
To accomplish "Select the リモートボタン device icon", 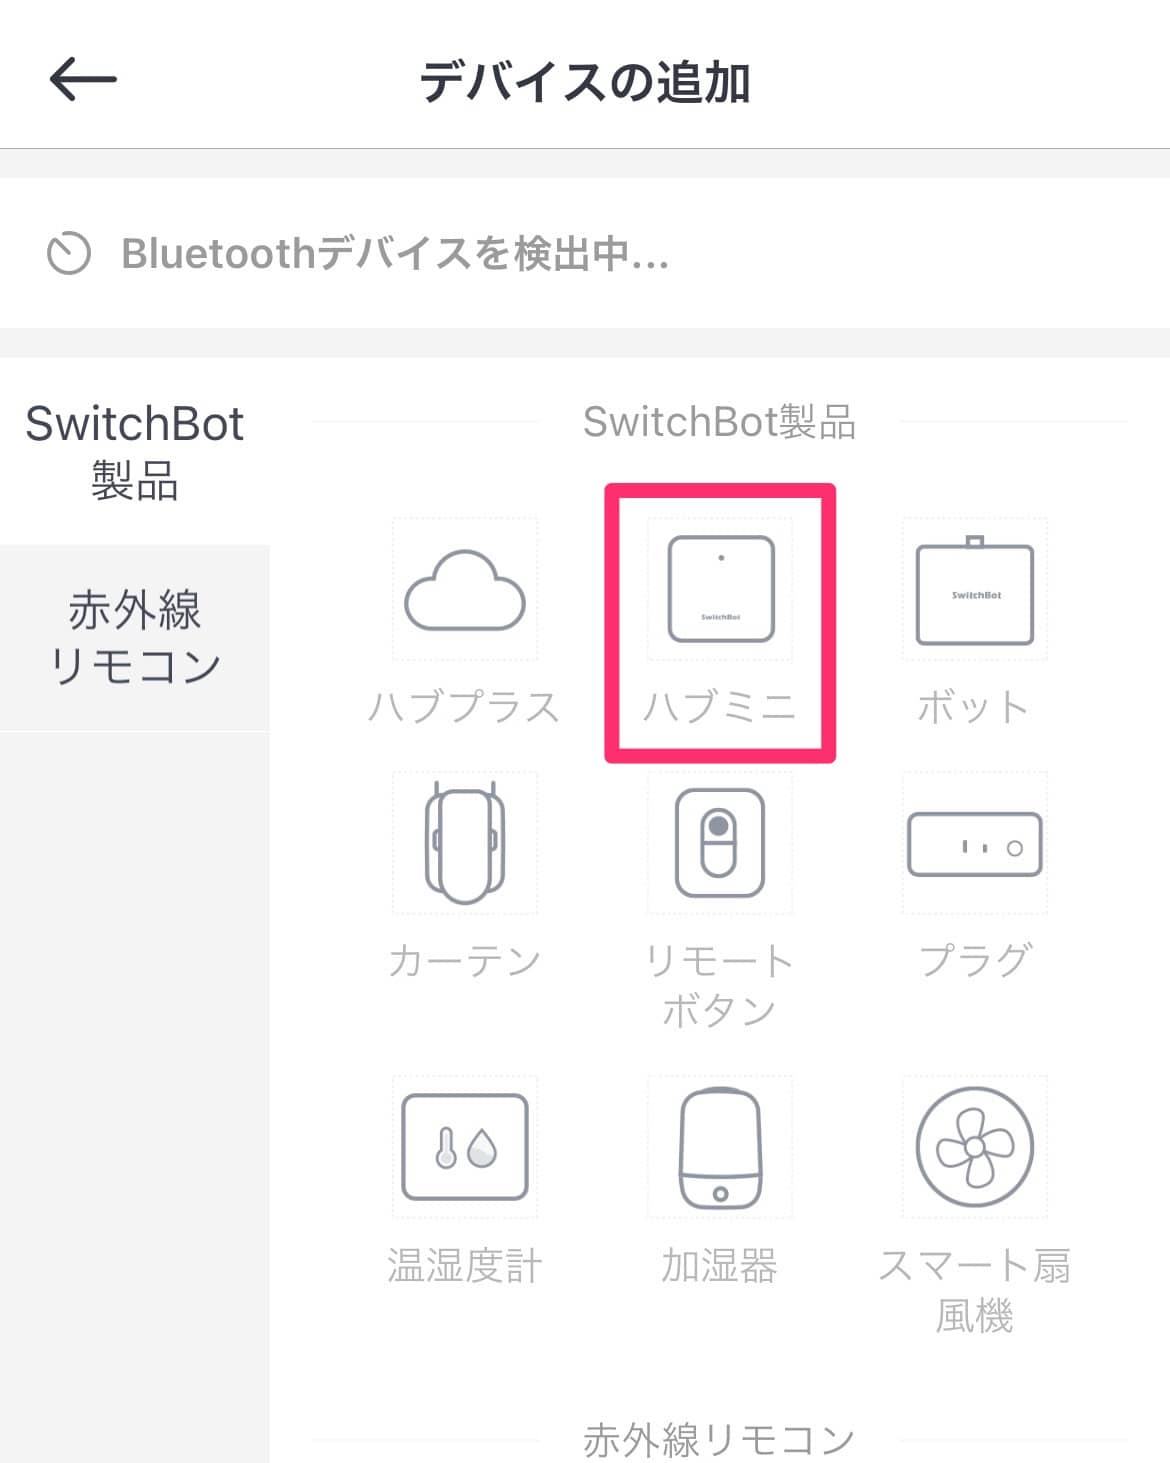I will (x=720, y=843).
